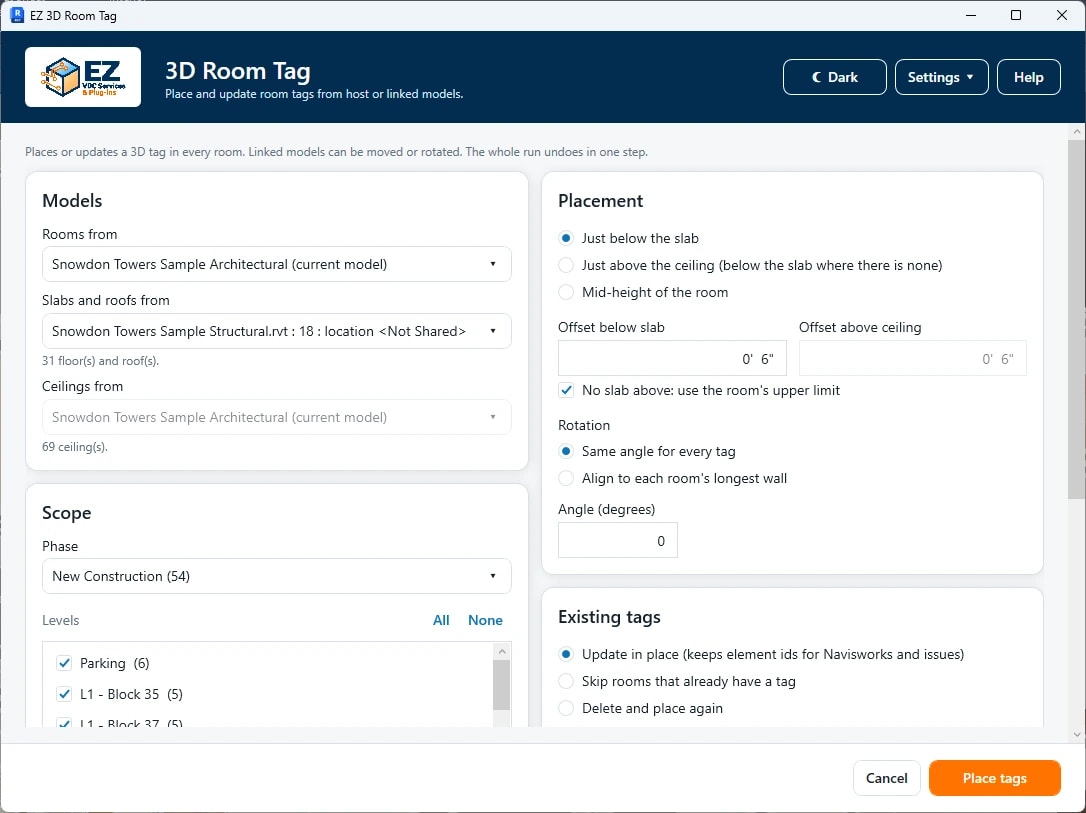Open the Help page

[1029, 77]
